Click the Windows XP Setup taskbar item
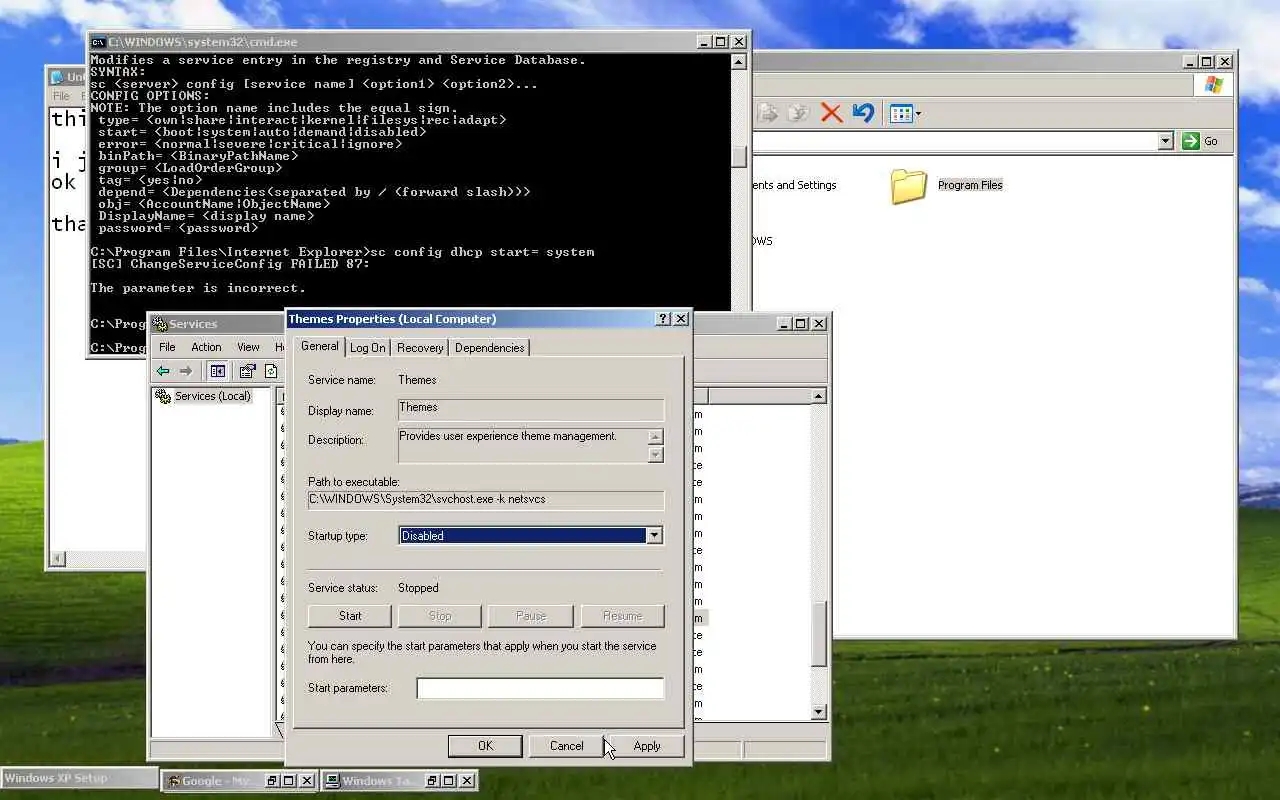 coord(79,778)
